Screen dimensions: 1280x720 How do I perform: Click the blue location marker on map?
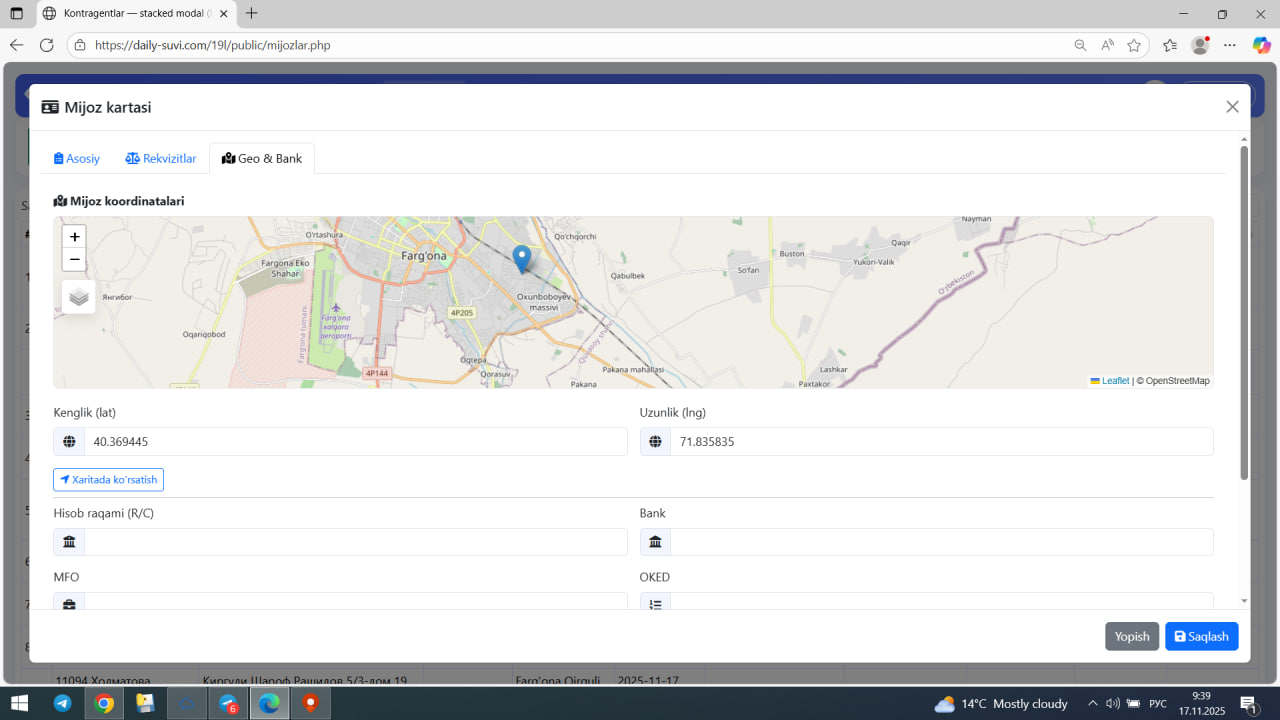pos(521,258)
